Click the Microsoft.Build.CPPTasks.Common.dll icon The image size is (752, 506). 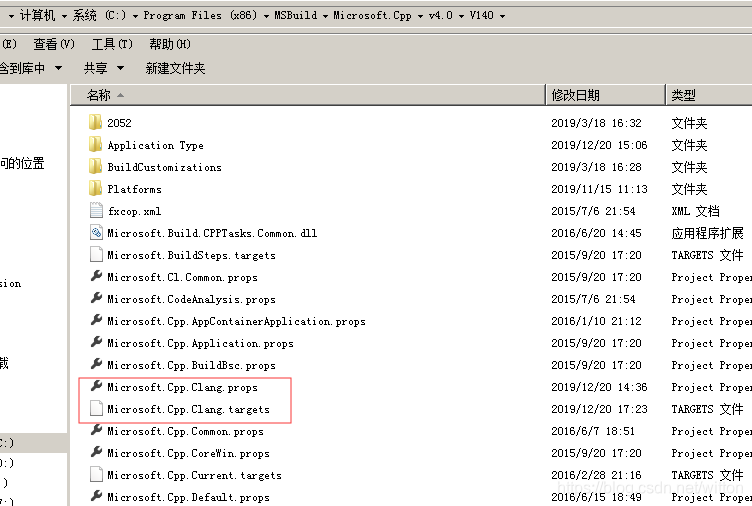click(96, 233)
